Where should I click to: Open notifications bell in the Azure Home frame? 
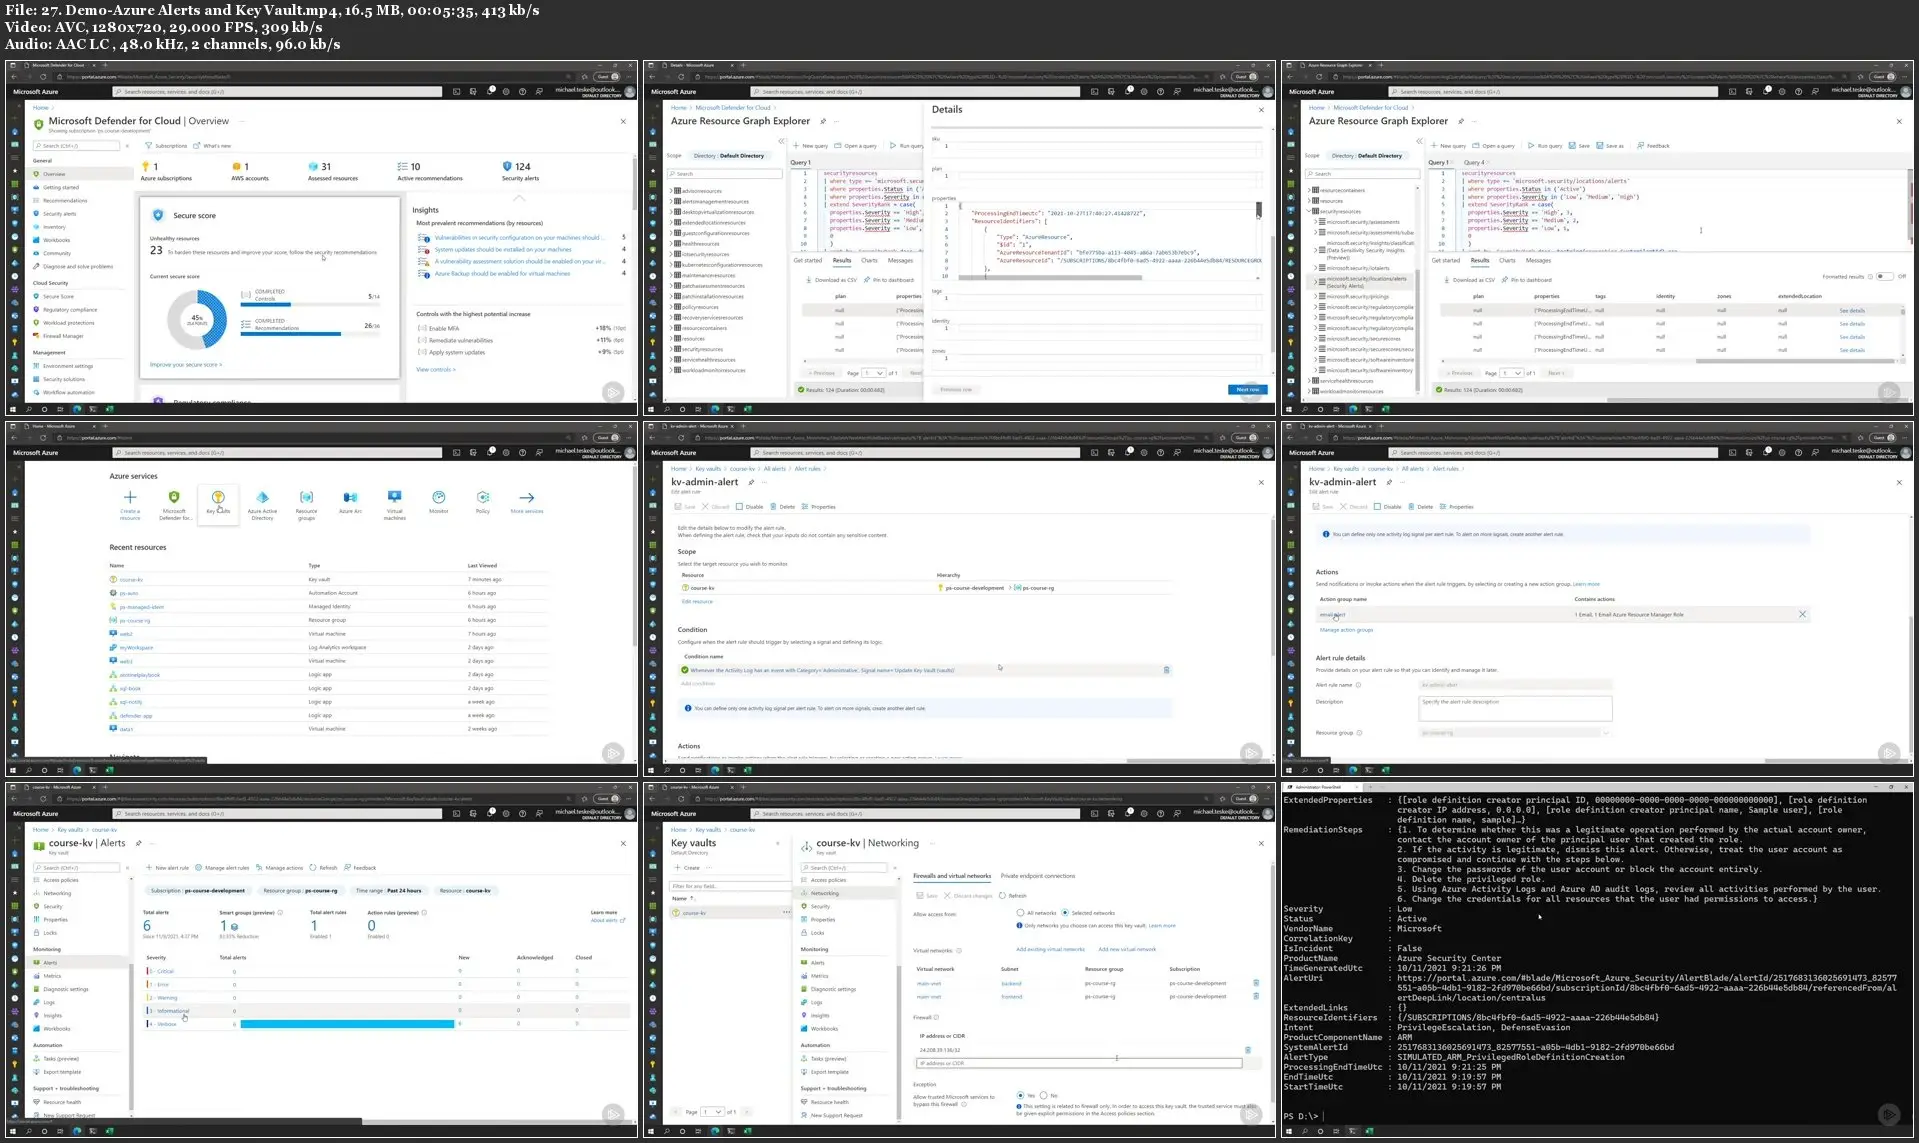[491, 452]
